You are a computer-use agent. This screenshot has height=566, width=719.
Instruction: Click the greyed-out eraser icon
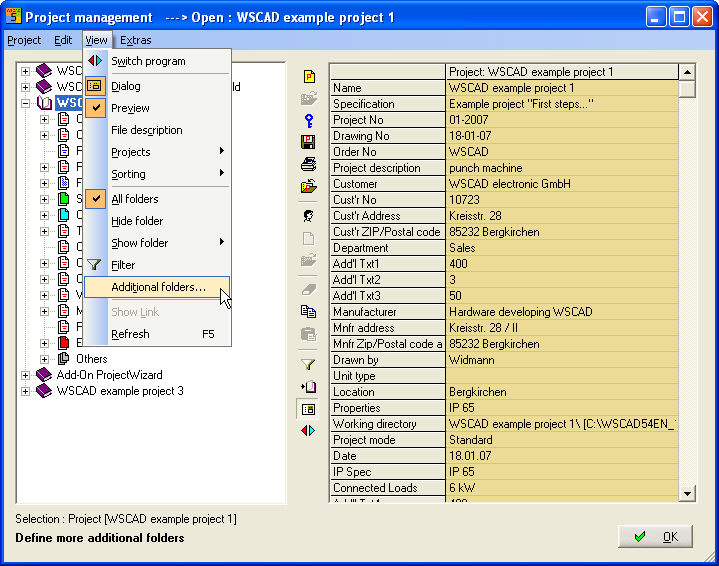click(x=309, y=289)
